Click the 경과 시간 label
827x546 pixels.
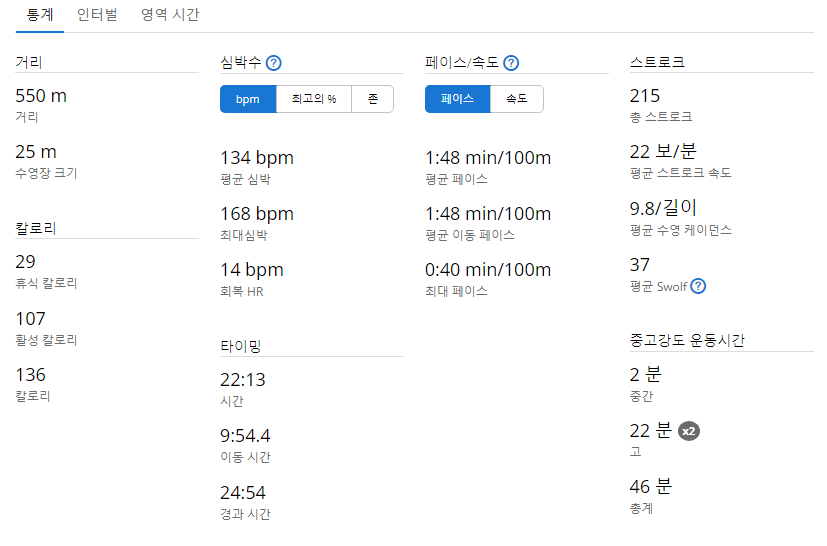(245, 514)
